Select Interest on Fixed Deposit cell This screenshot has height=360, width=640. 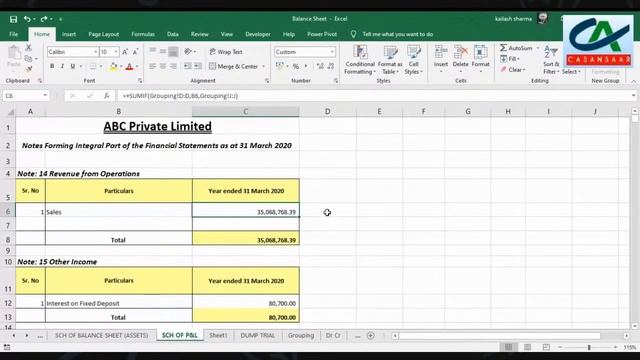tap(118, 302)
